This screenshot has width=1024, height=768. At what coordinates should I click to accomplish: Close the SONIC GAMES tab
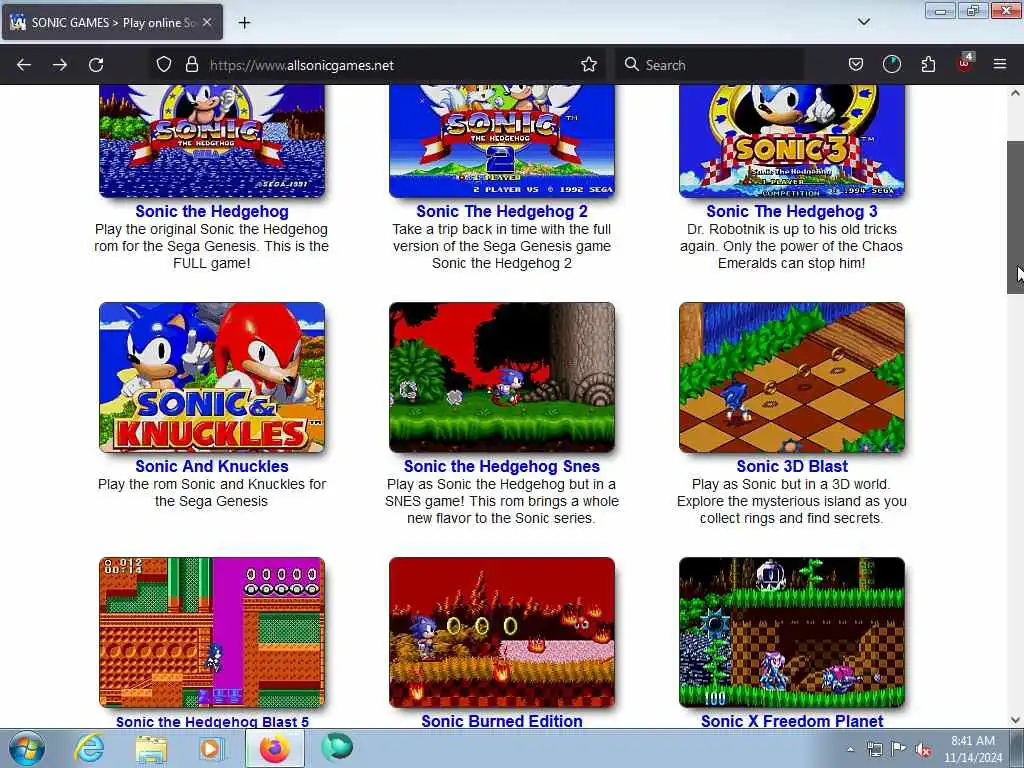(207, 22)
